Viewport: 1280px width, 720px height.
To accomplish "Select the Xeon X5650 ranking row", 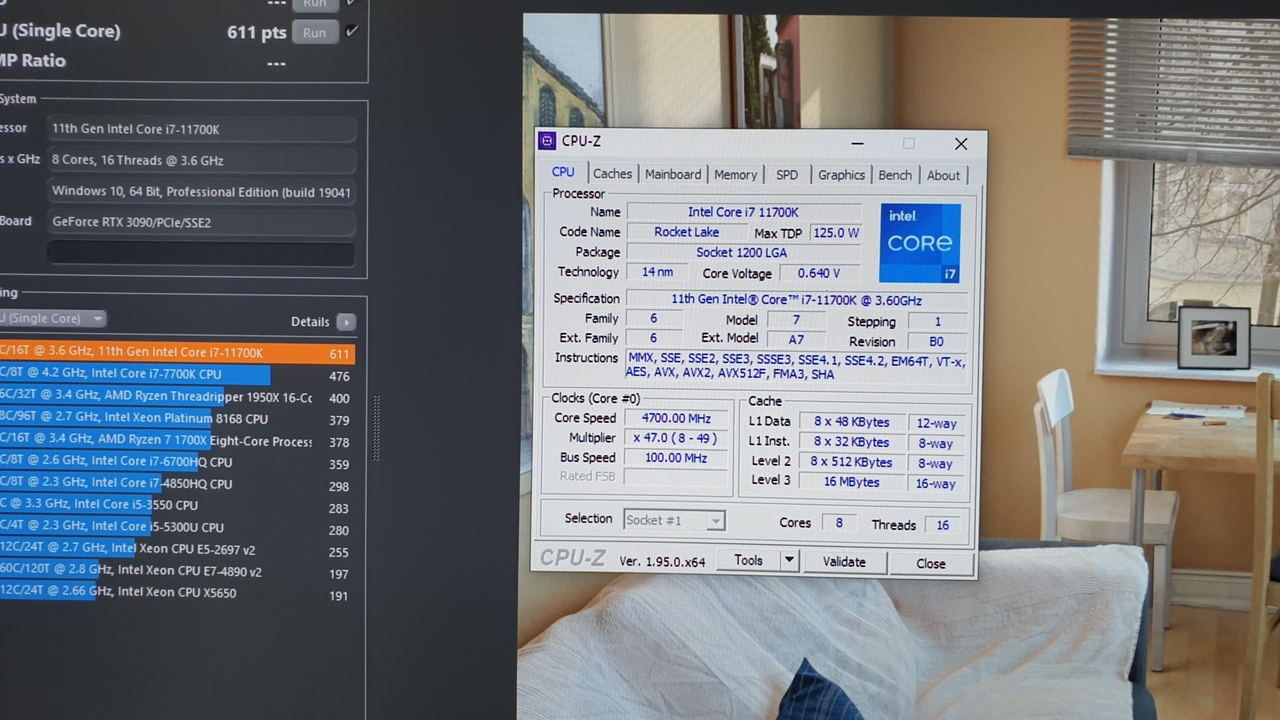I will [x=177, y=593].
